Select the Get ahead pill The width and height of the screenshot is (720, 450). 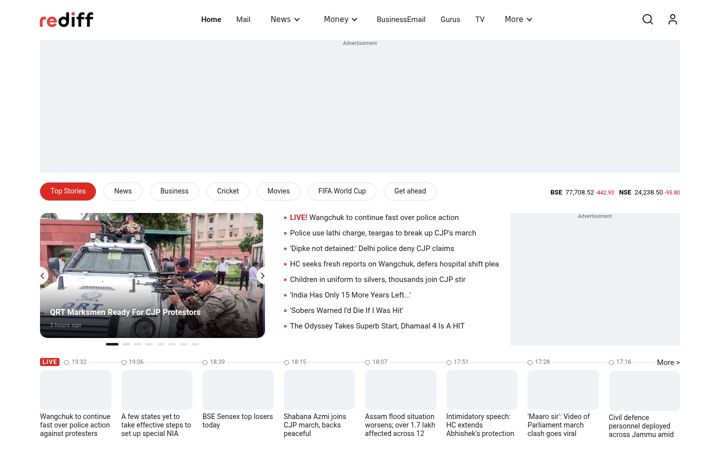point(410,191)
